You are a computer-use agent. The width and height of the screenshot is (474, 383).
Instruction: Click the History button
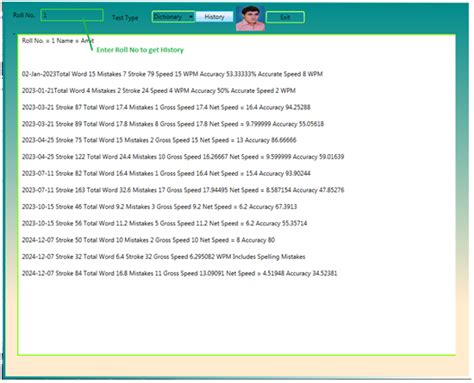coord(214,17)
